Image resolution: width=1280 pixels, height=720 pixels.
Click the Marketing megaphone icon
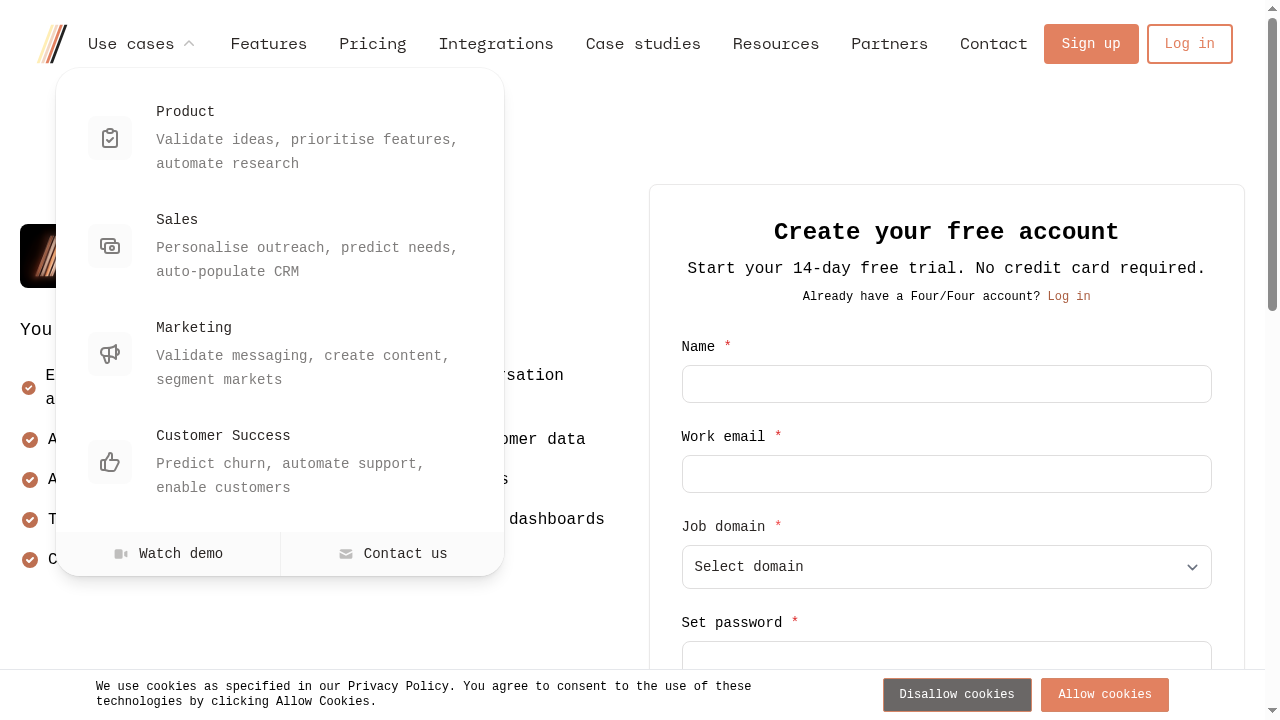(x=110, y=354)
